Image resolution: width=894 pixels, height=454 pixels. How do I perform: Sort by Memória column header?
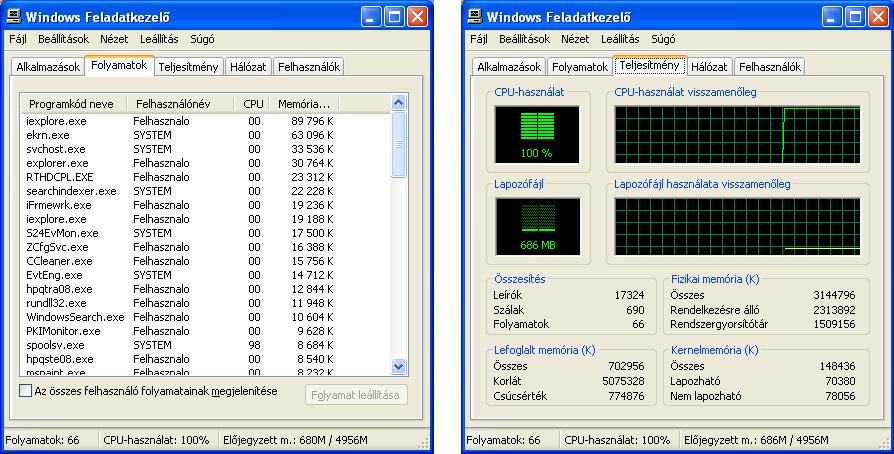pos(304,104)
